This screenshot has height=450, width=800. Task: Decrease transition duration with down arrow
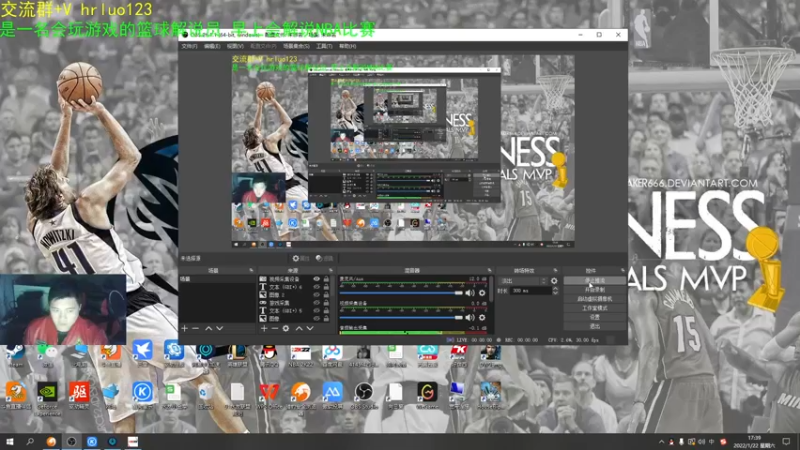point(555,293)
